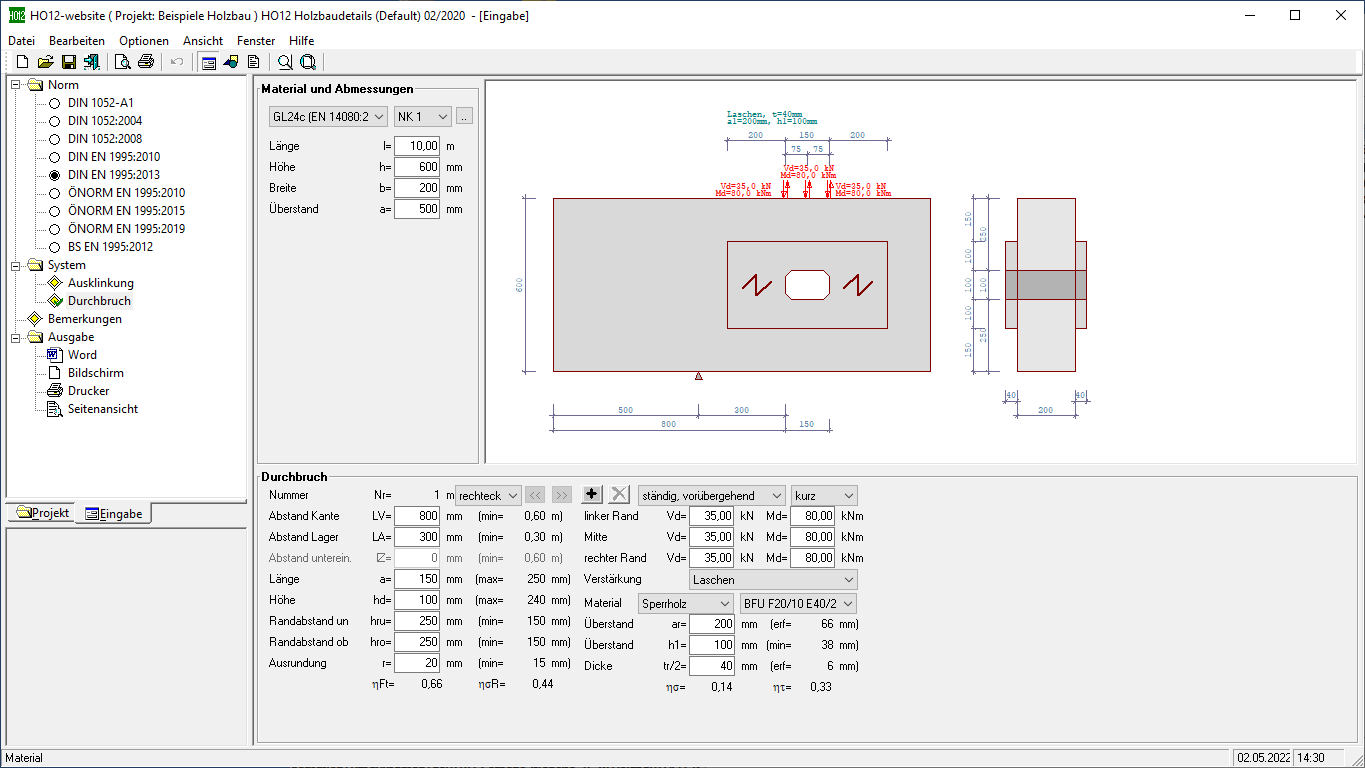Click the Durchbruch diamond icon in tree
Viewport: 1365px width, 768px height.
[55, 301]
